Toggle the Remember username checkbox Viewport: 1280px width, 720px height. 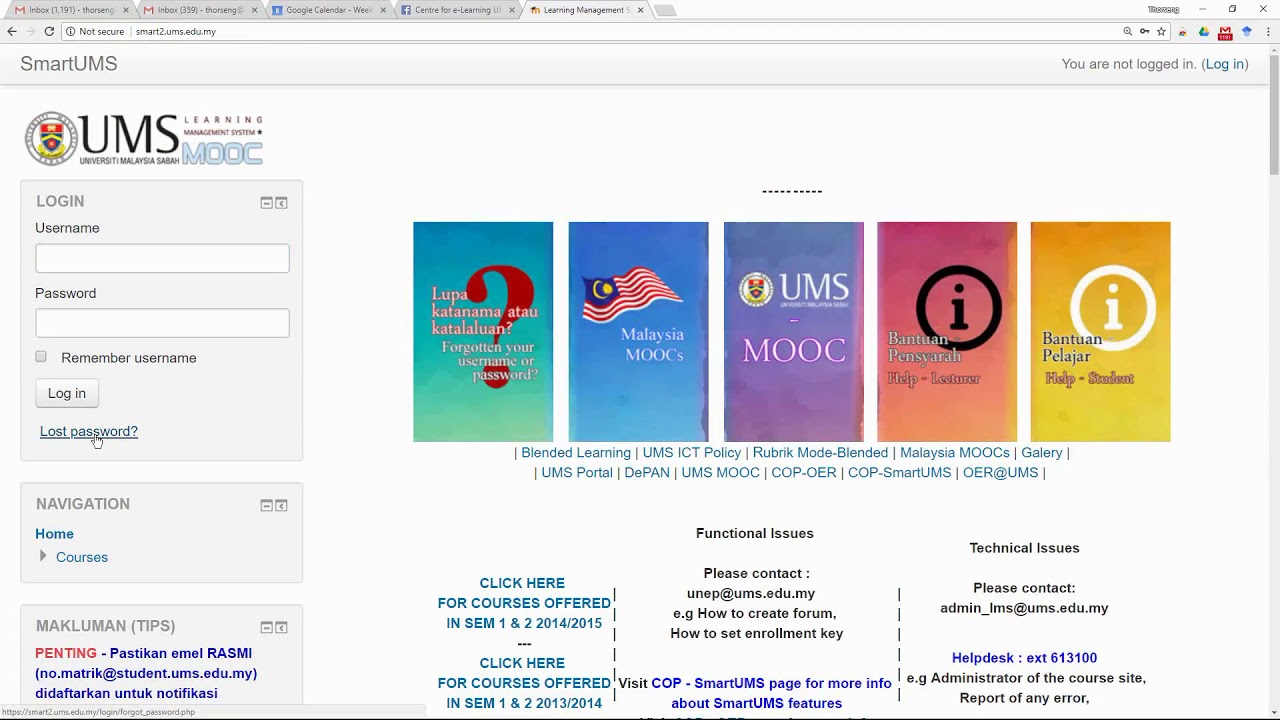(x=41, y=356)
